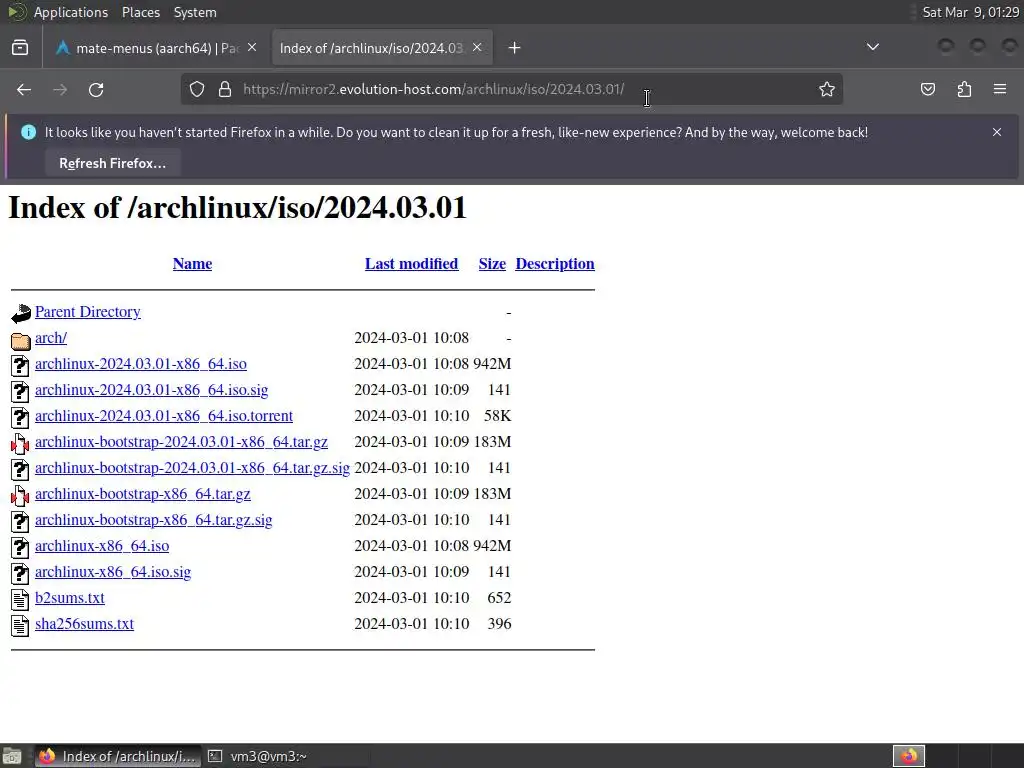Viewport: 1024px width, 768px height.
Task: Select Firefox Index of /archlinux taskbar entry
Action: click(x=118, y=756)
